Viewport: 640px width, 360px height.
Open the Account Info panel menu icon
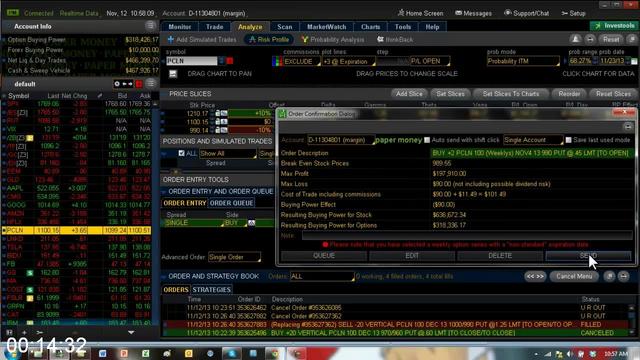pyautogui.click(x=150, y=26)
